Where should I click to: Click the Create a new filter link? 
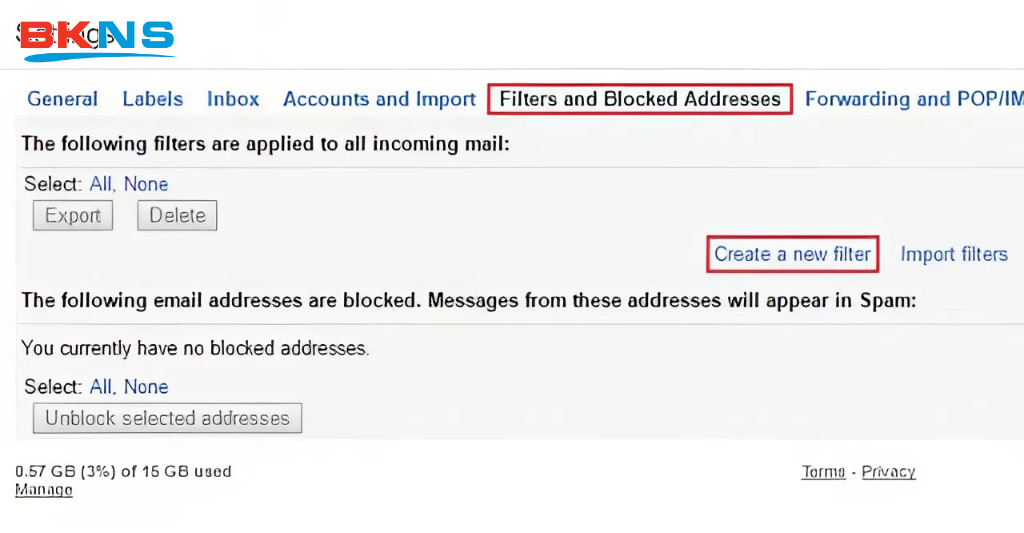click(x=793, y=254)
